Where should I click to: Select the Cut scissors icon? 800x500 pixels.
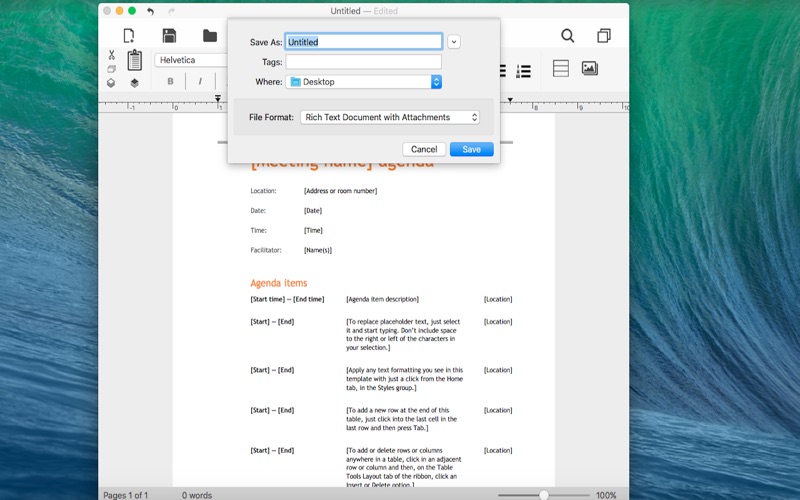[111, 55]
